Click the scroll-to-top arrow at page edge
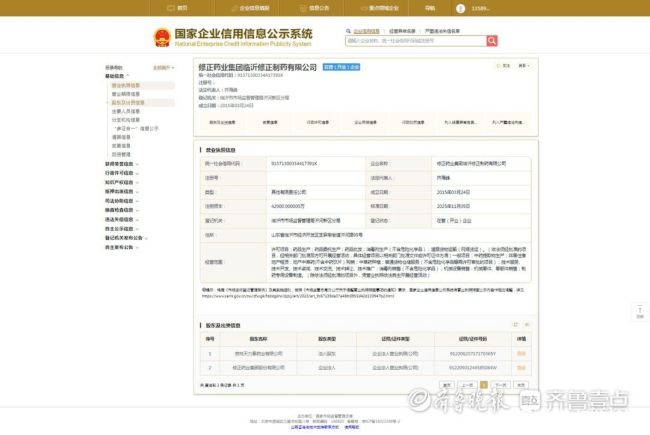Screen dimensions: 650x435 [x=640, y=312]
